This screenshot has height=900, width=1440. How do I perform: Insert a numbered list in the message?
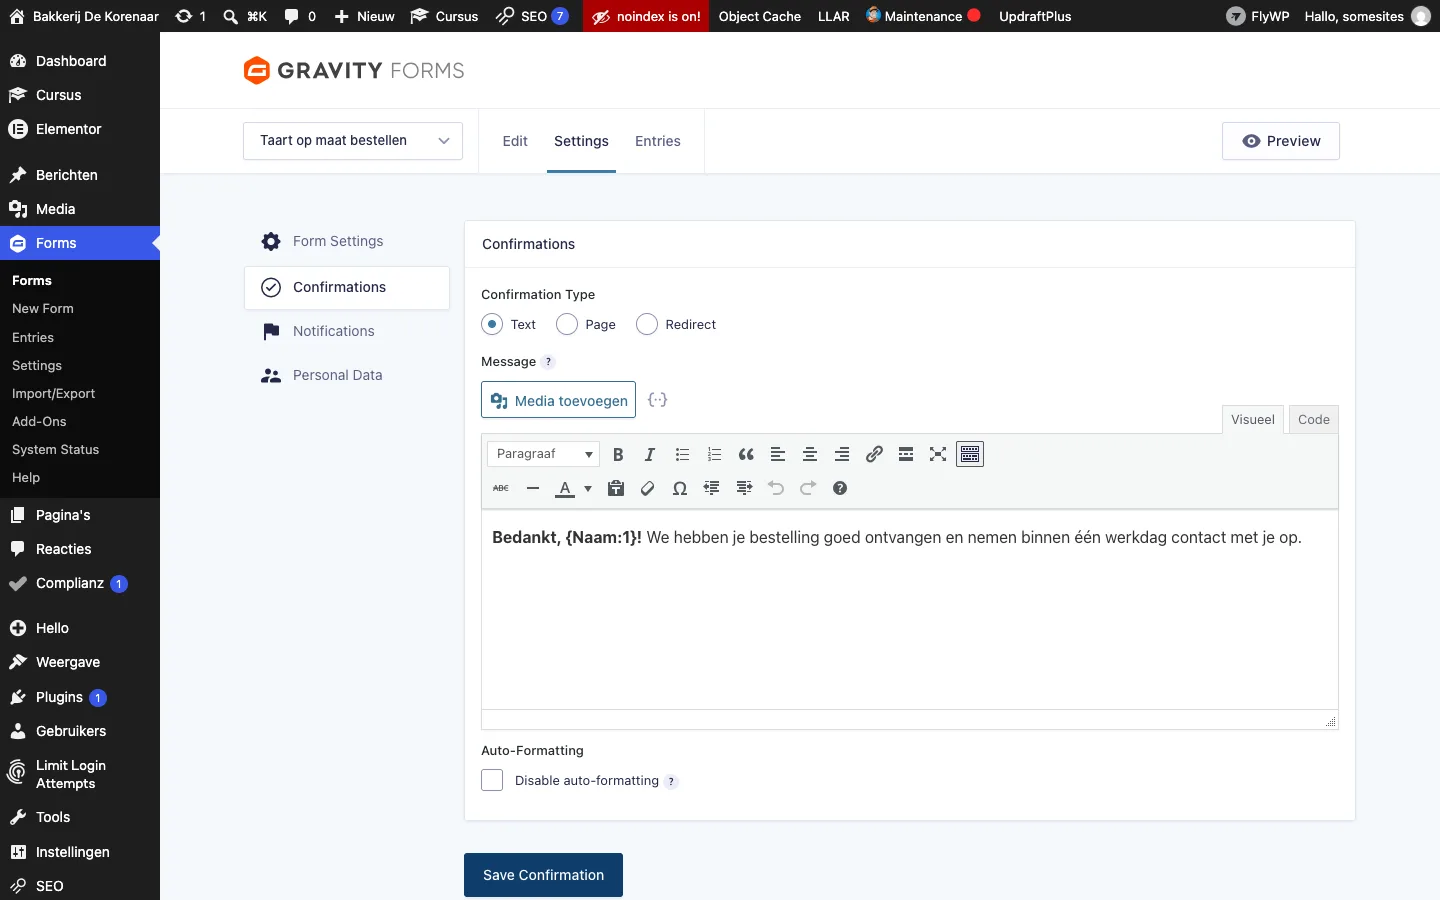[x=714, y=454]
